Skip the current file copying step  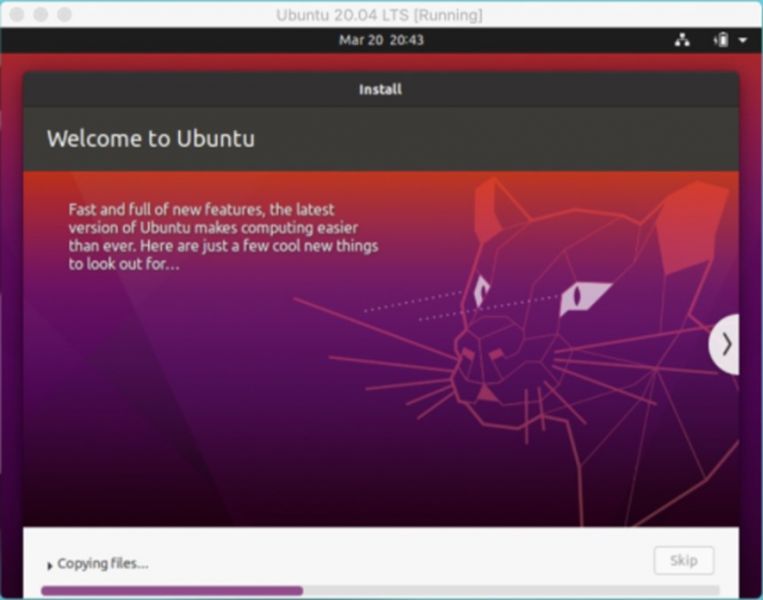(x=684, y=561)
